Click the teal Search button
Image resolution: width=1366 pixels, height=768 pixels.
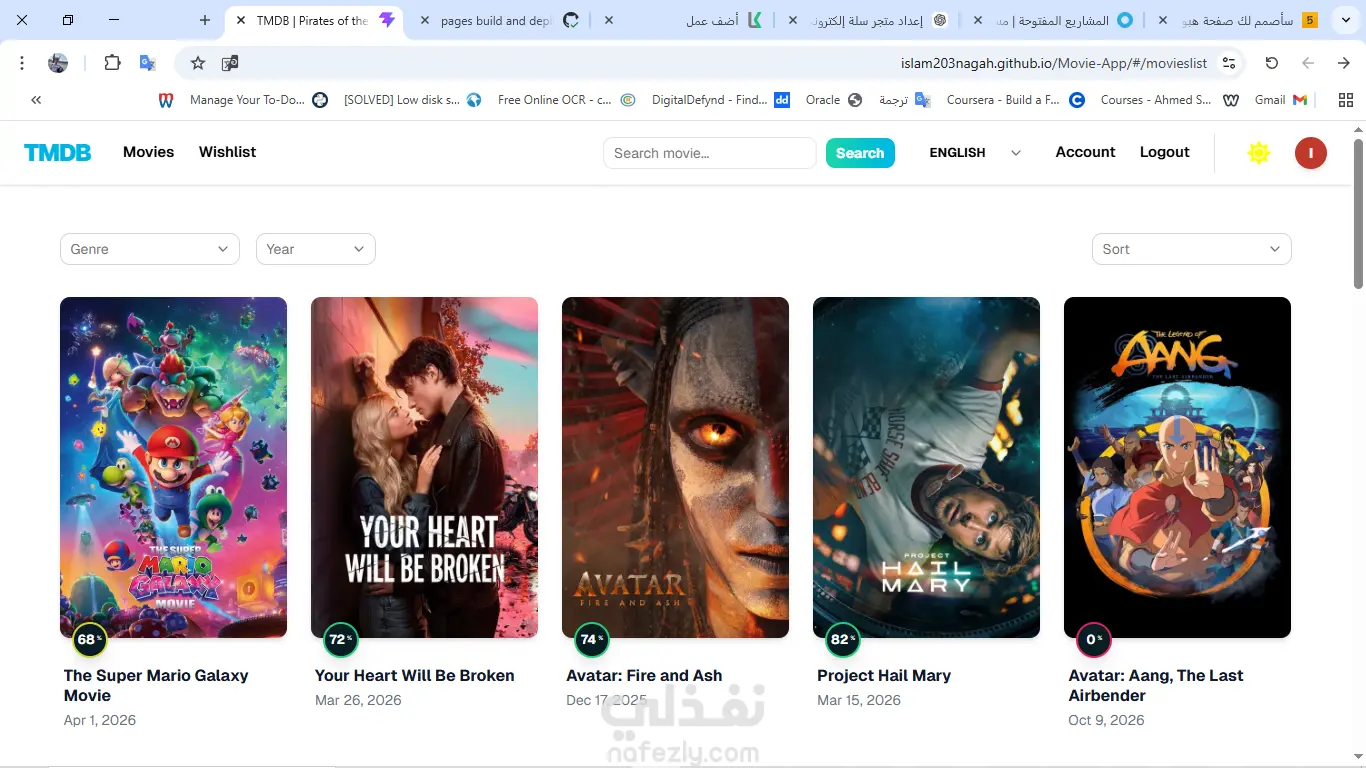[860, 153]
